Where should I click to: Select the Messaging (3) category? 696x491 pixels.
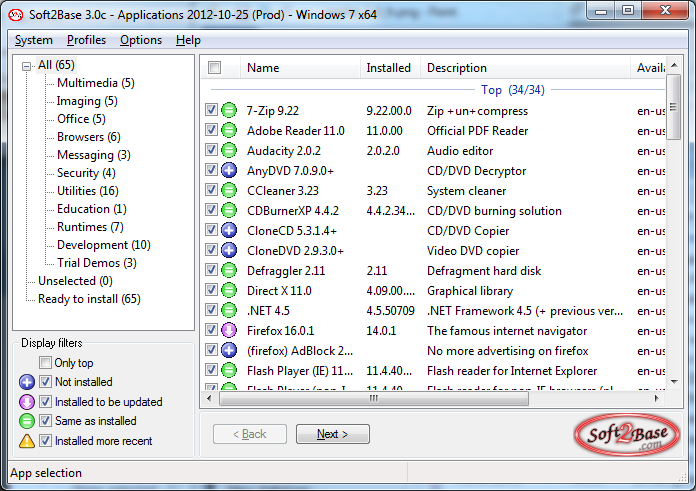[x=94, y=155]
